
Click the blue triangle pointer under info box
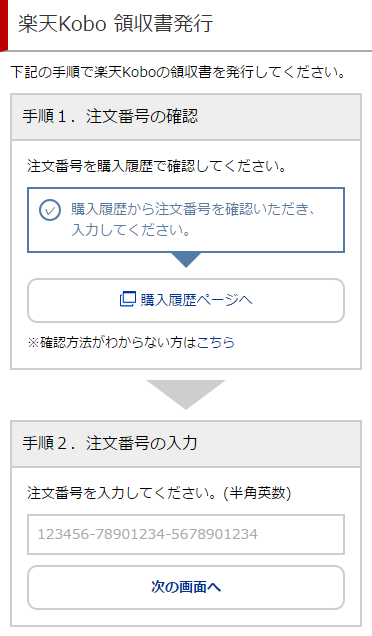tap(186, 260)
